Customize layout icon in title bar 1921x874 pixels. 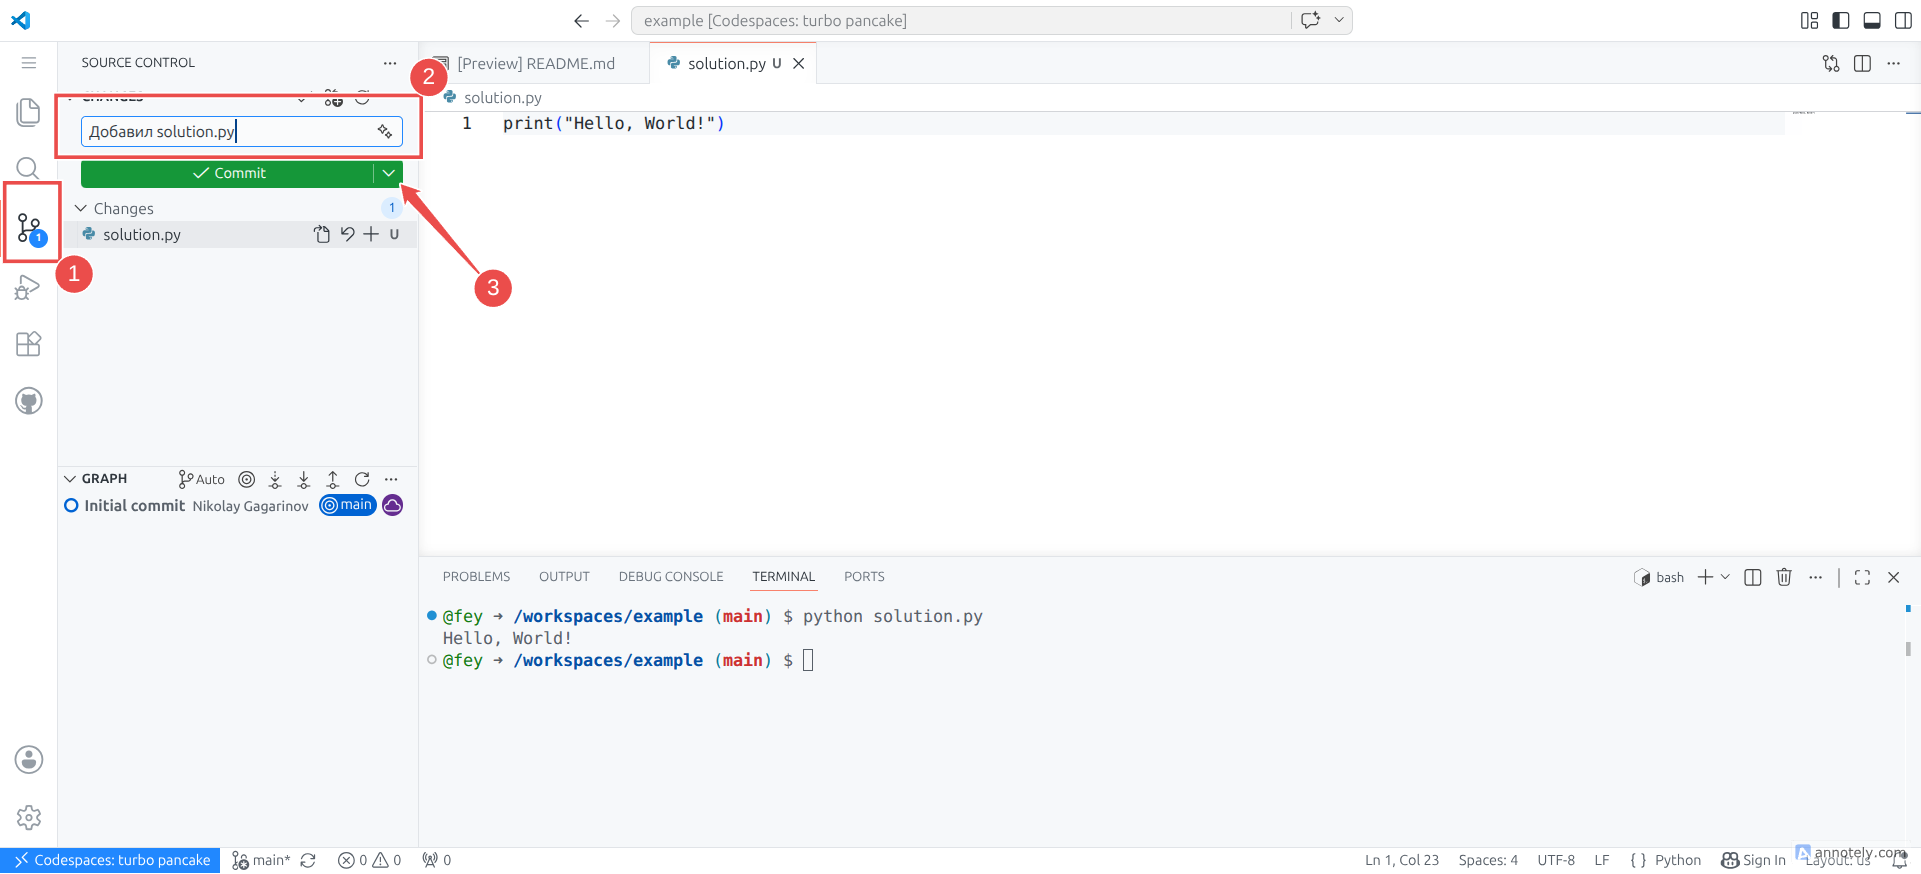[1809, 20]
